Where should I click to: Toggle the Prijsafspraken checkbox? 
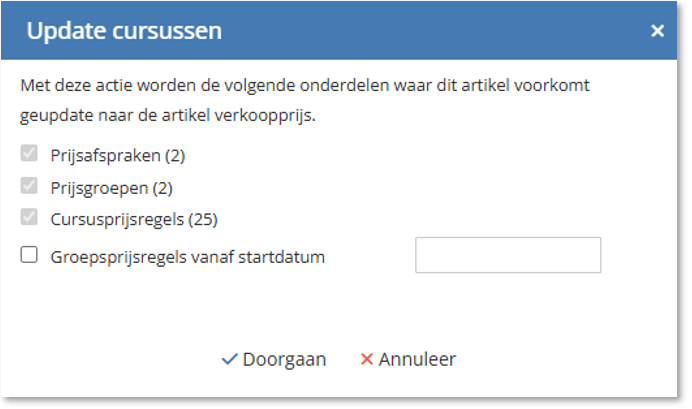[x=29, y=155]
